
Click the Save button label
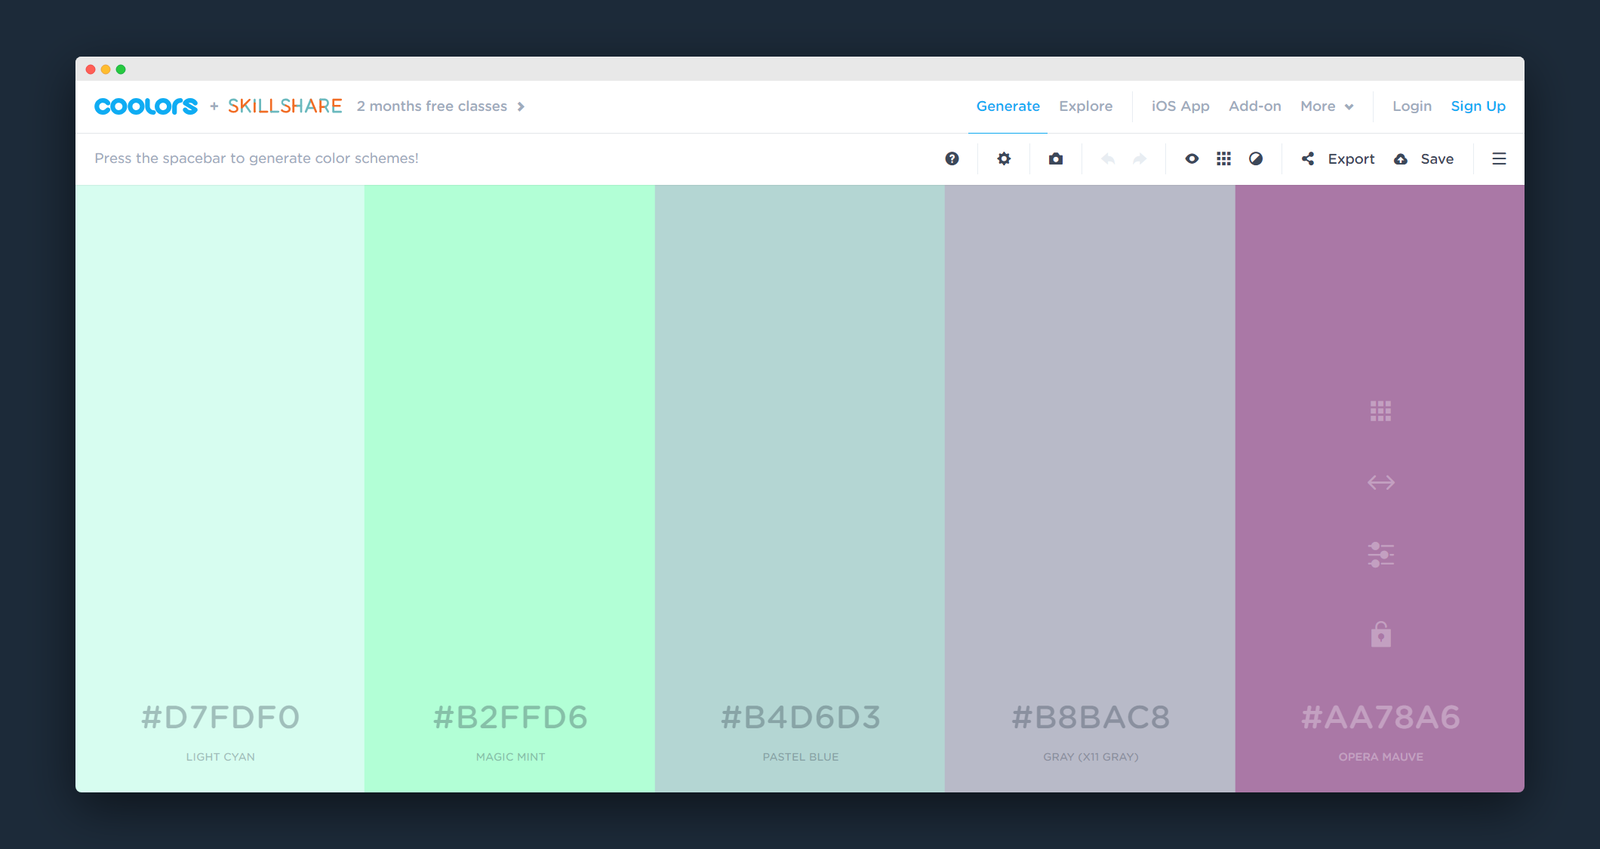point(1437,159)
